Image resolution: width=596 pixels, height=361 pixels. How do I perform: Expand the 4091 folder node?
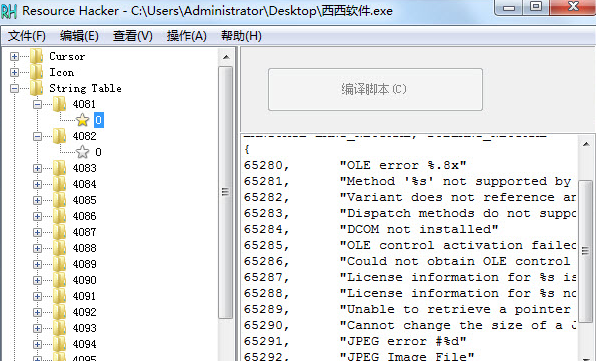[37, 296]
